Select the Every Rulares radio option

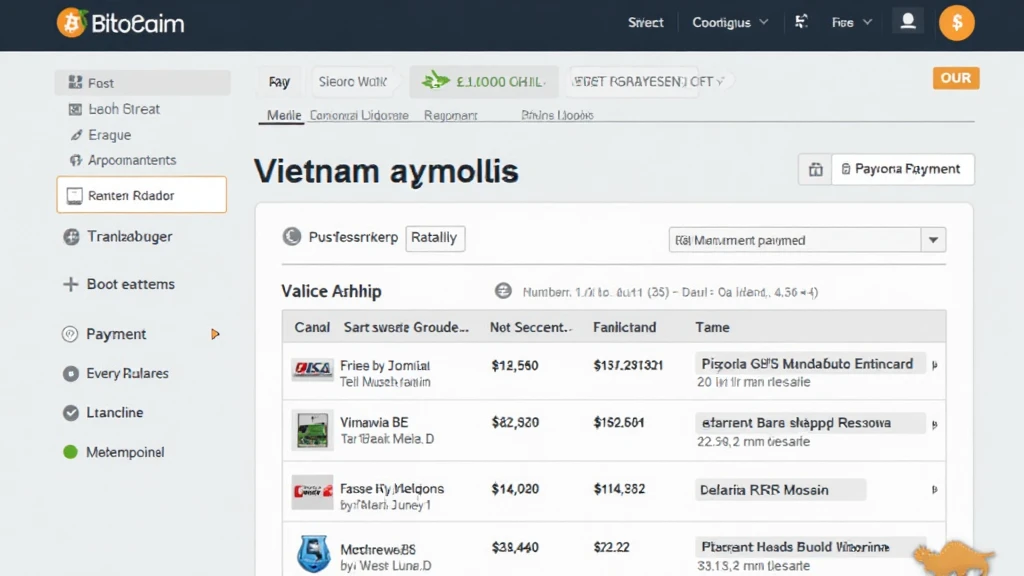70,374
